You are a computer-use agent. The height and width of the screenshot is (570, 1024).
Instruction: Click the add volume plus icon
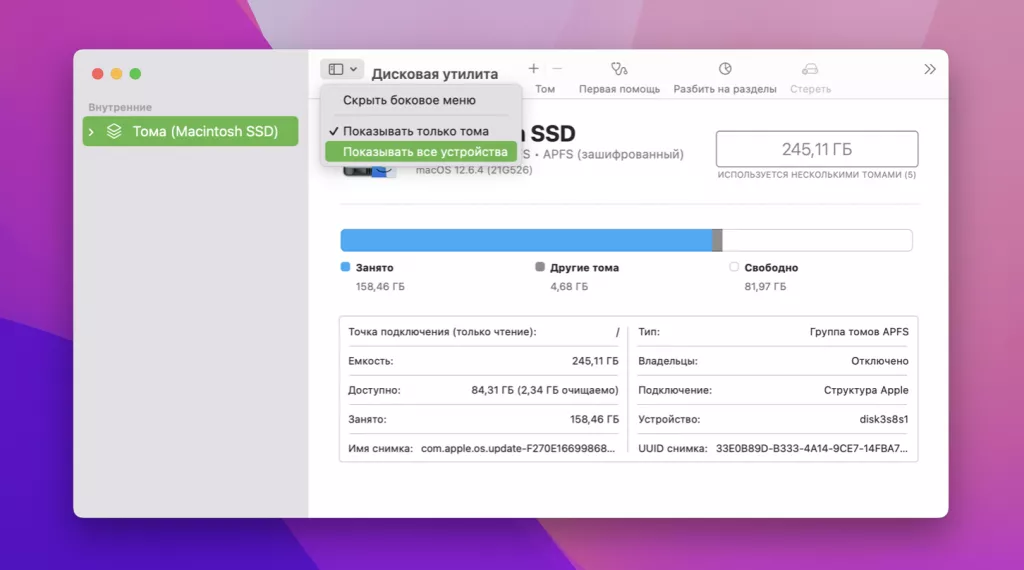[x=534, y=69]
